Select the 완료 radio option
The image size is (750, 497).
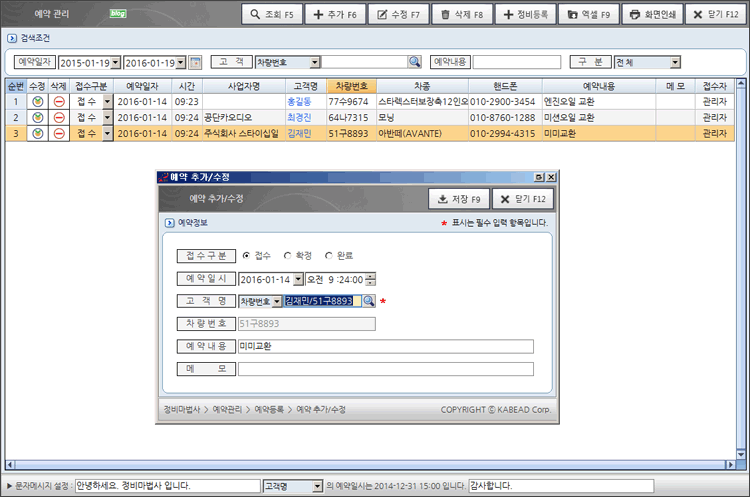point(329,255)
